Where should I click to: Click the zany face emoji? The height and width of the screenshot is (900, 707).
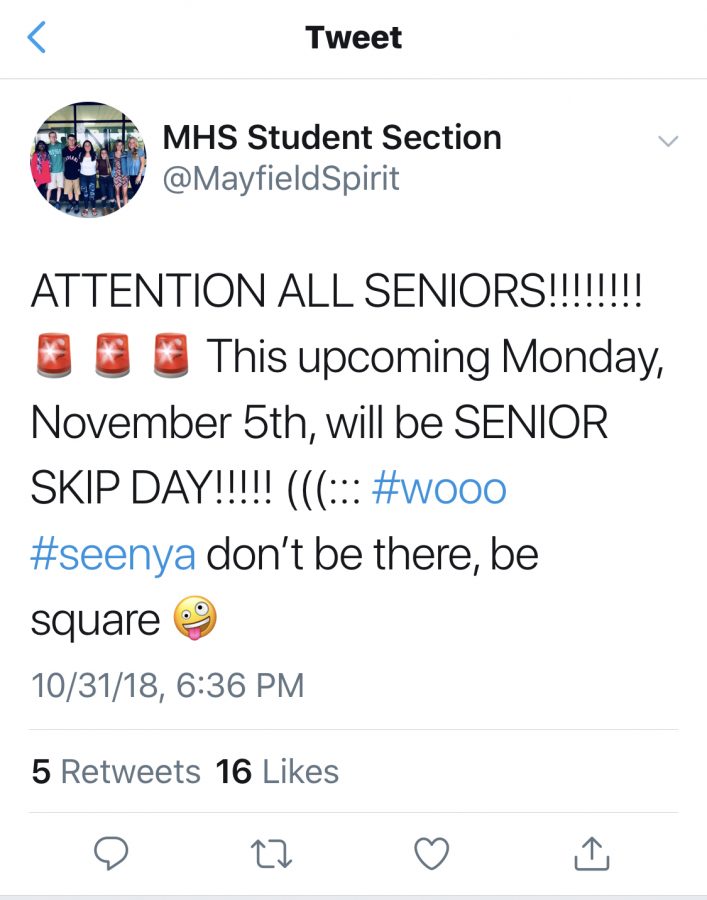(195, 618)
